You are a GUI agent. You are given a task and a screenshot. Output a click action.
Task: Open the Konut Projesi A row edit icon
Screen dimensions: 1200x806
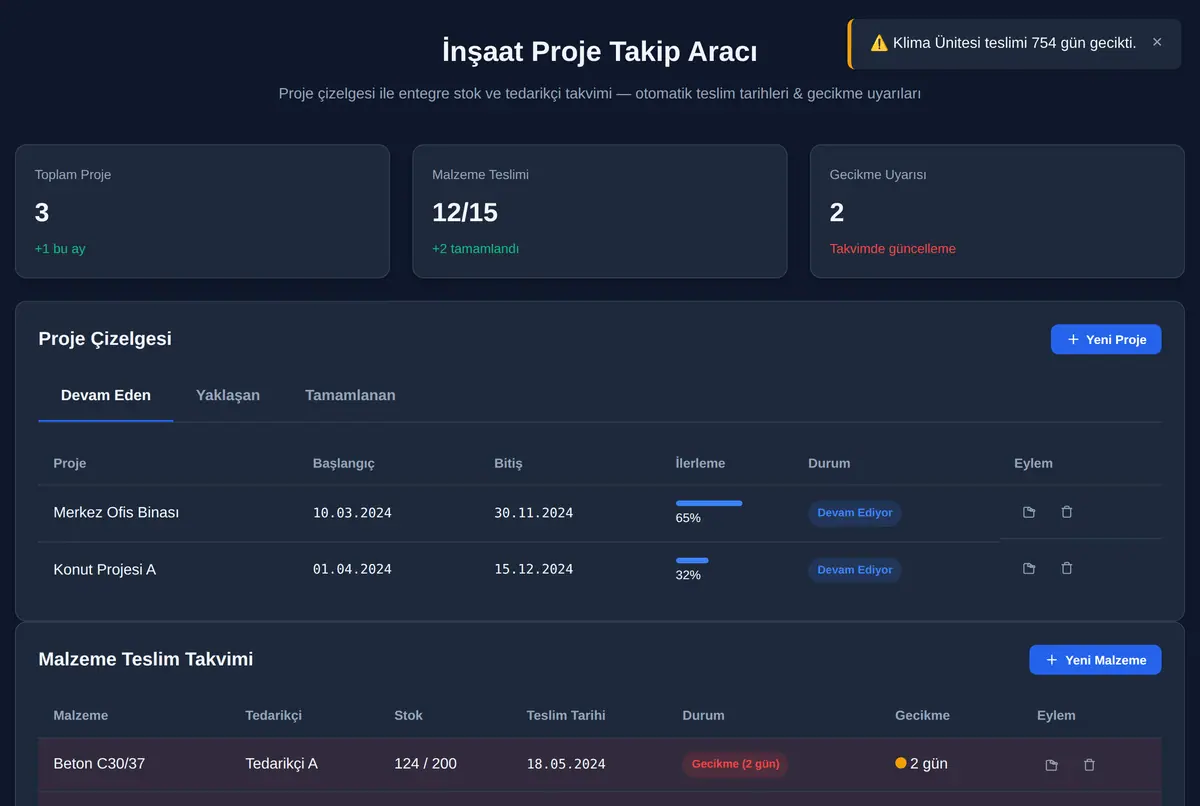coord(1029,568)
